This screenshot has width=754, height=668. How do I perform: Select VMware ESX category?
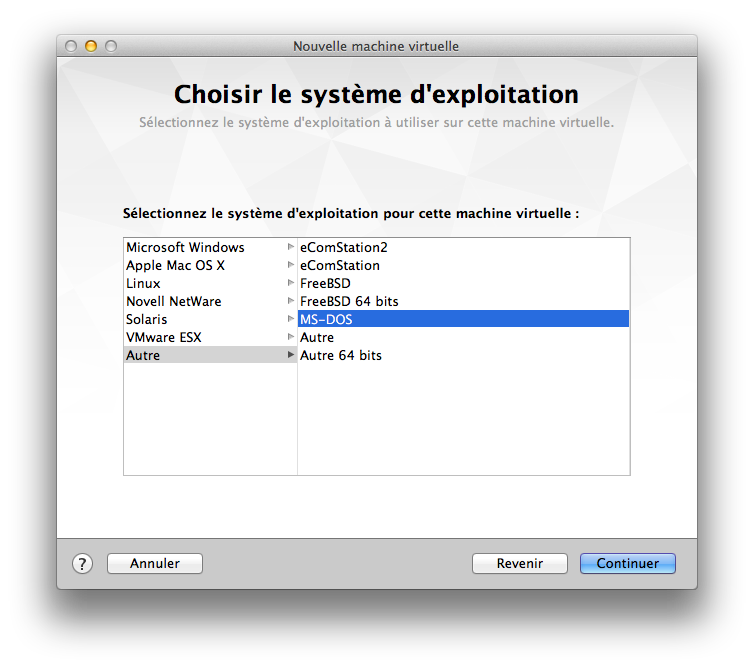click(x=210, y=337)
